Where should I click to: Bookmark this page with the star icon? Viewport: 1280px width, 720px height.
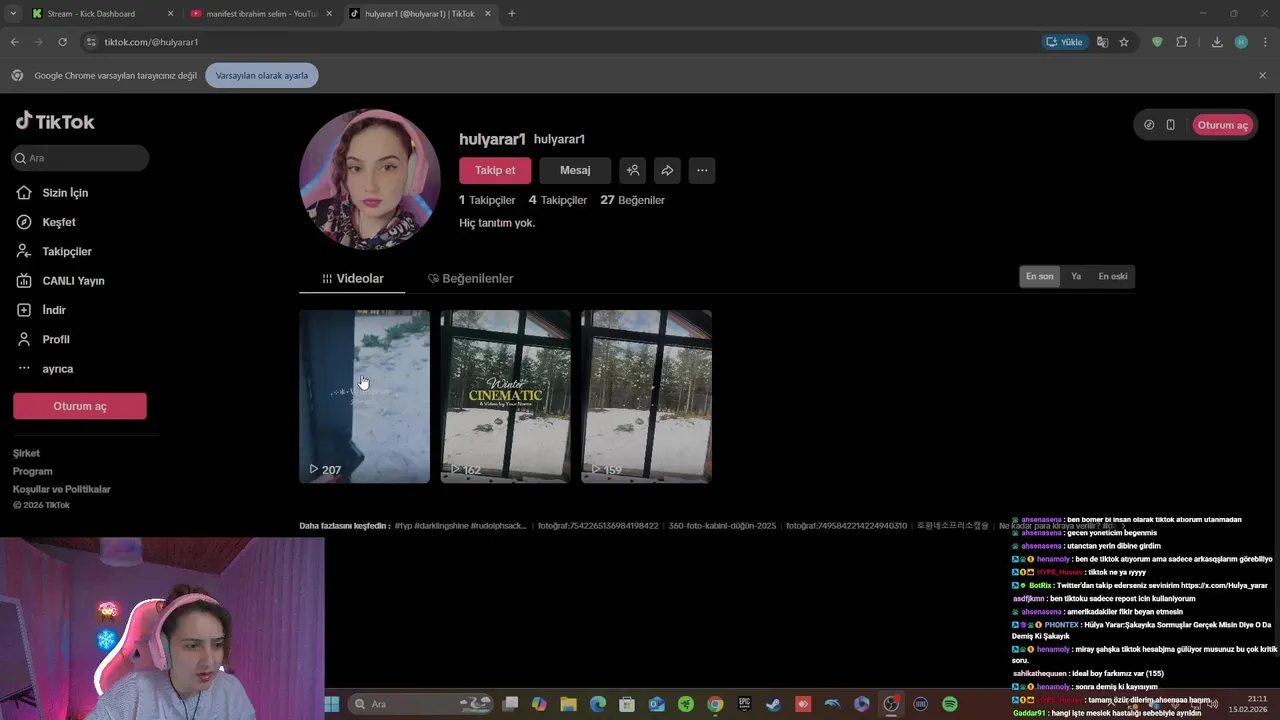click(1124, 42)
